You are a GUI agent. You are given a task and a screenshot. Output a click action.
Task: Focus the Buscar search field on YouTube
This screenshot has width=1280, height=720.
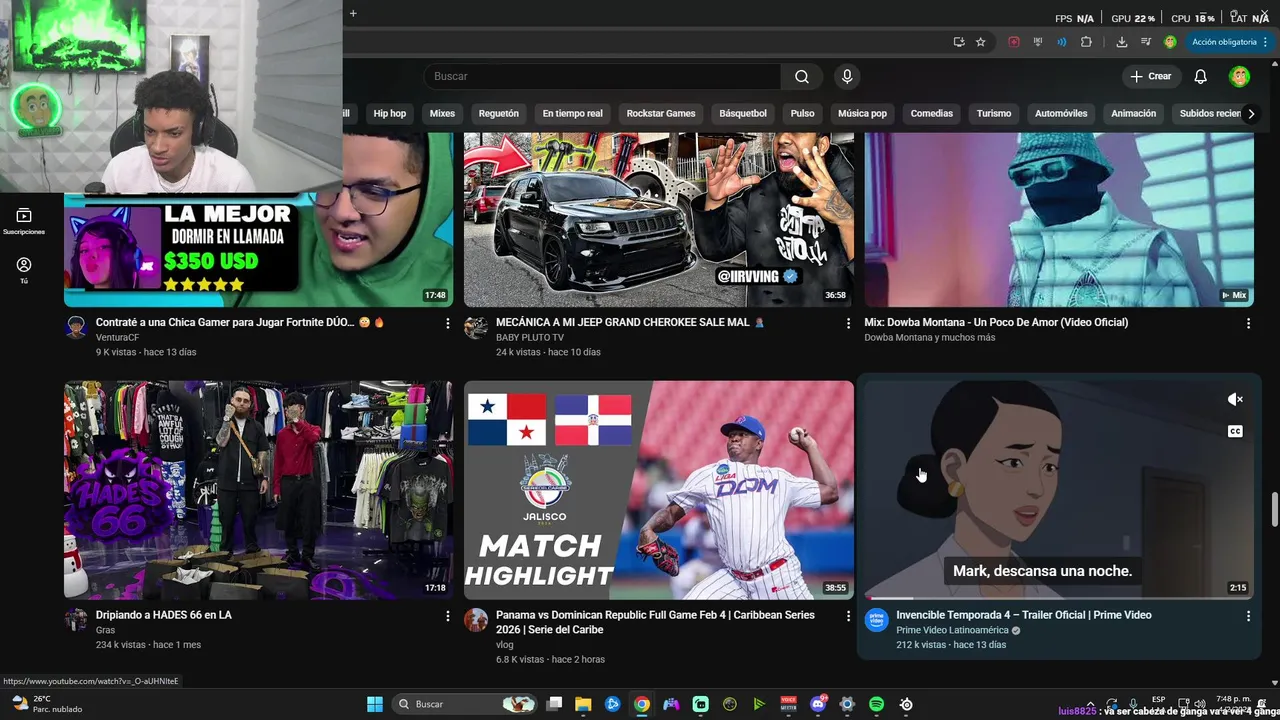602,77
